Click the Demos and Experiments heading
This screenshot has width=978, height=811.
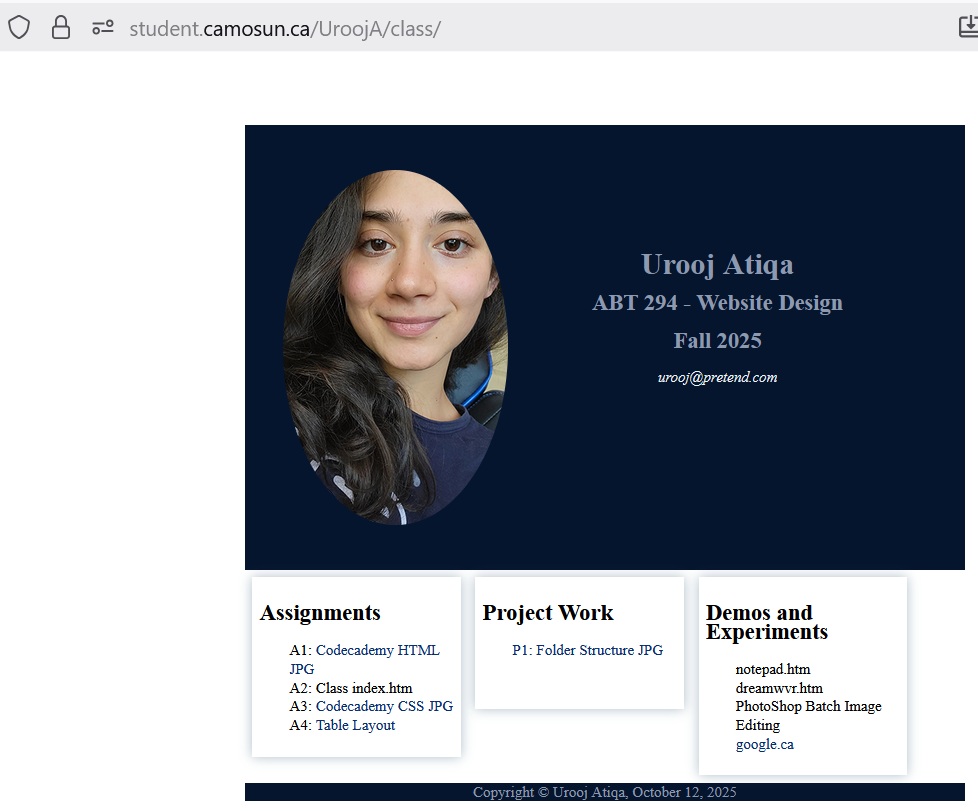pyautogui.click(x=766, y=622)
